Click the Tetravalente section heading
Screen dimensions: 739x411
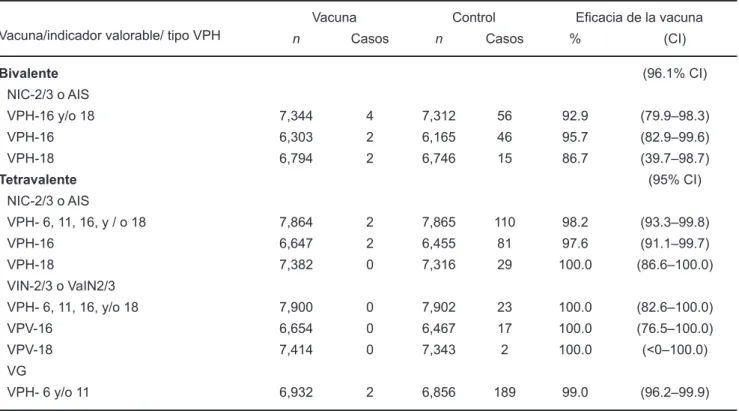(x=38, y=180)
